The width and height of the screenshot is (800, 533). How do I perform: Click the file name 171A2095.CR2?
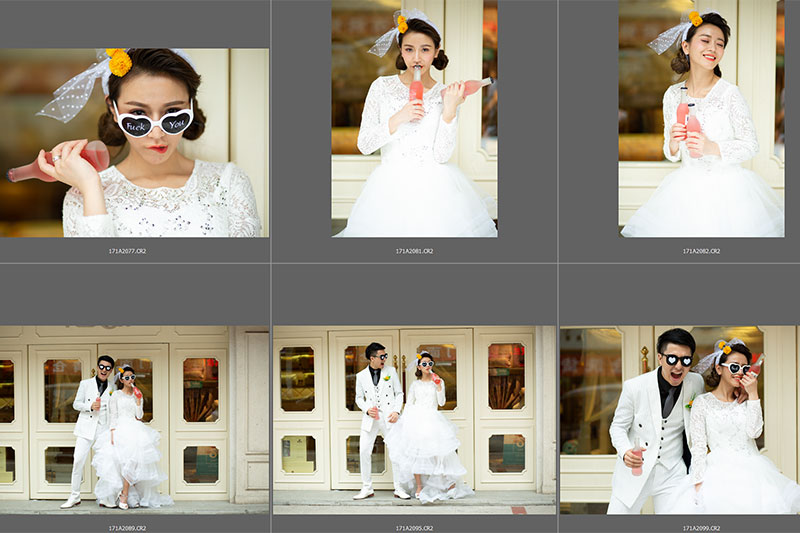[414, 528]
